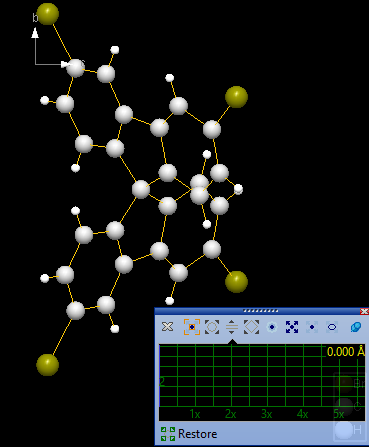Click the grey X cancel icon in the panel toolbar
369x447 pixels.
(x=167, y=327)
